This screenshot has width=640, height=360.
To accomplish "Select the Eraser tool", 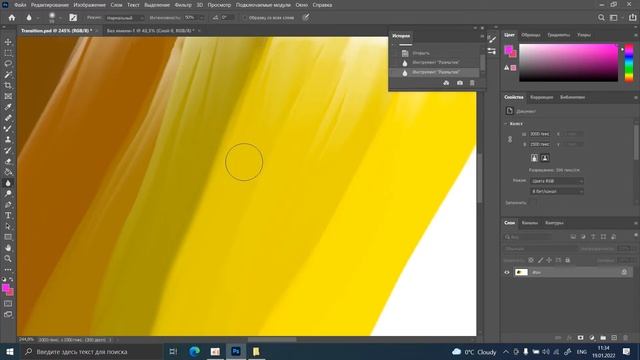I will [x=8, y=161].
